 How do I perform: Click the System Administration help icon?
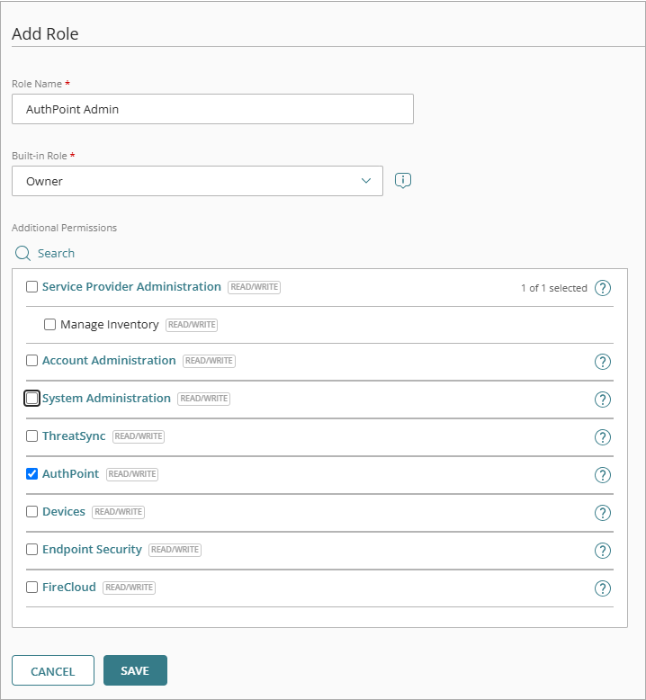pyautogui.click(x=602, y=399)
